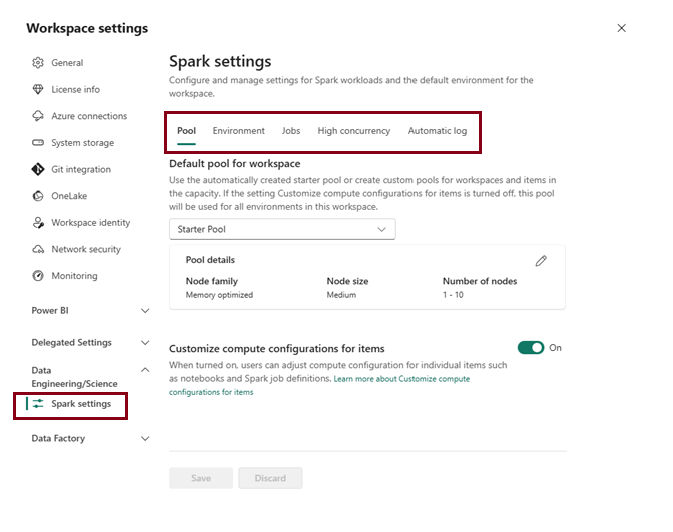The image size is (673, 532).
Task: Toggle Customize compute configurations switch off
Action: point(531,348)
